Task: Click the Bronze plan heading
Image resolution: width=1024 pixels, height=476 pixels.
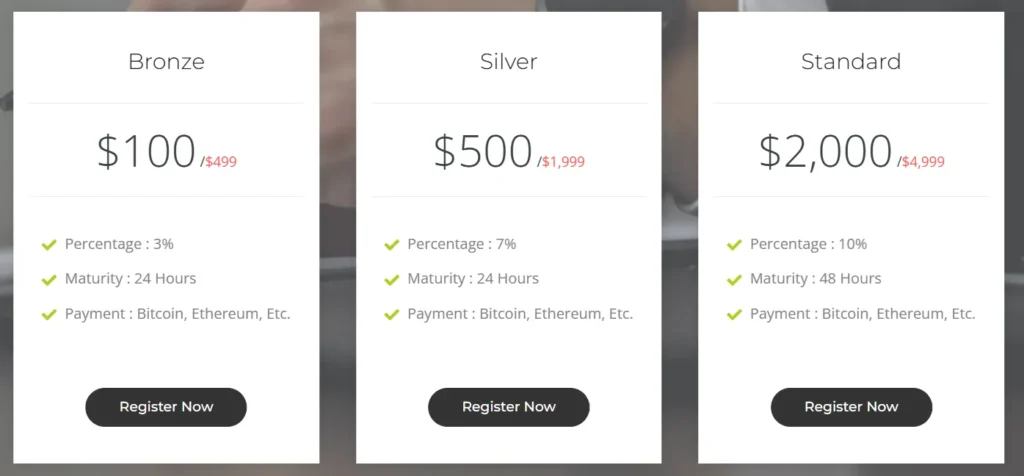Action: (x=166, y=61)
